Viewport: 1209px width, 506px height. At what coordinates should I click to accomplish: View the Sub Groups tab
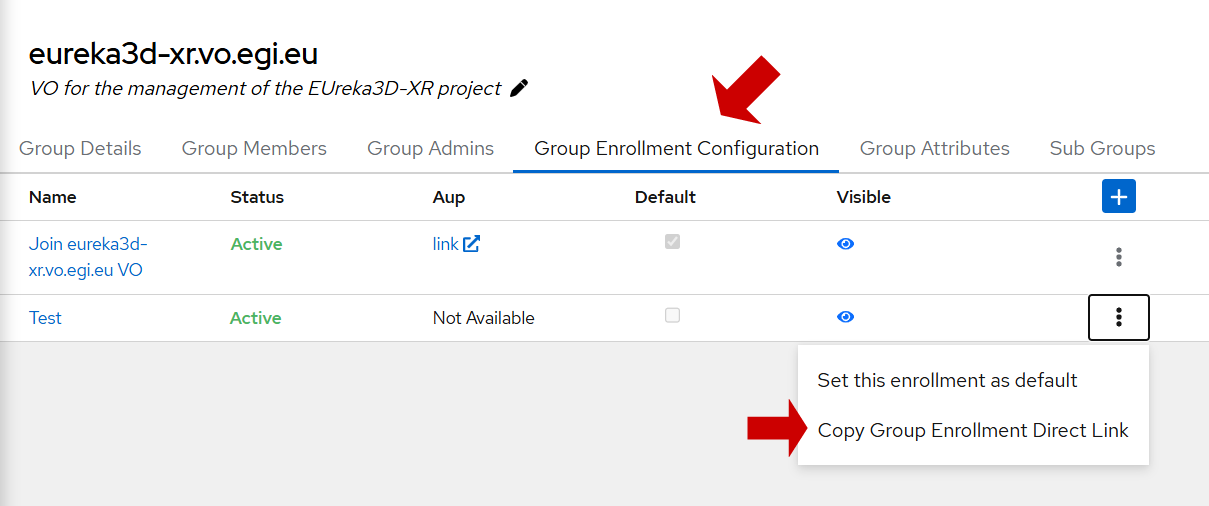(1102, 148)
